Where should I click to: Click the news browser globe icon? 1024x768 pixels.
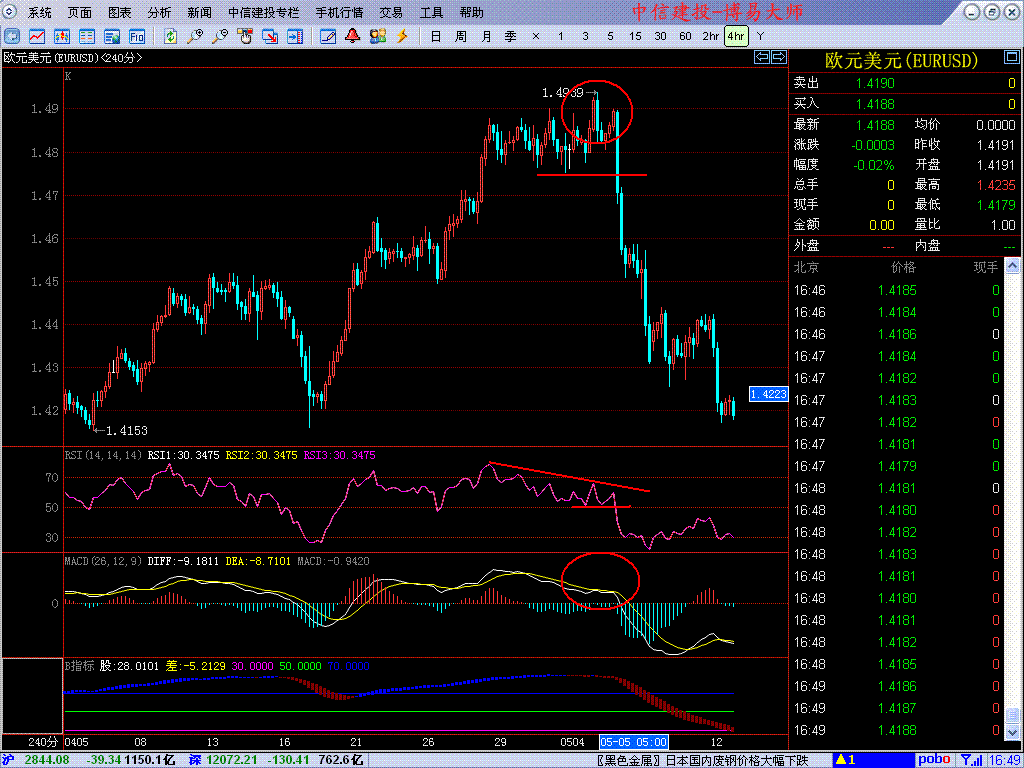(x=112, y=36)
